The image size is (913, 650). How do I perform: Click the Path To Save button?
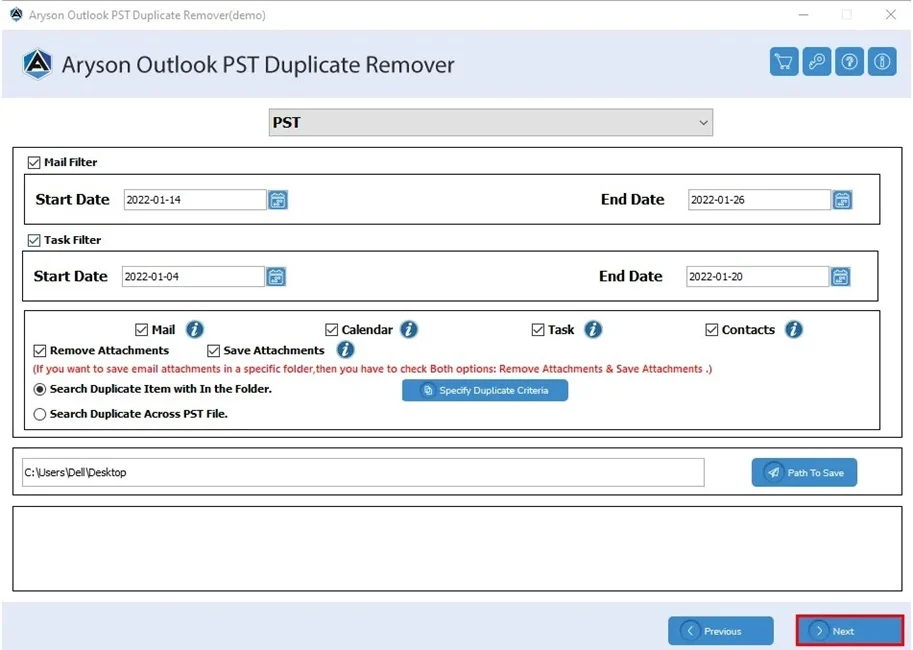tap(804, 472)
